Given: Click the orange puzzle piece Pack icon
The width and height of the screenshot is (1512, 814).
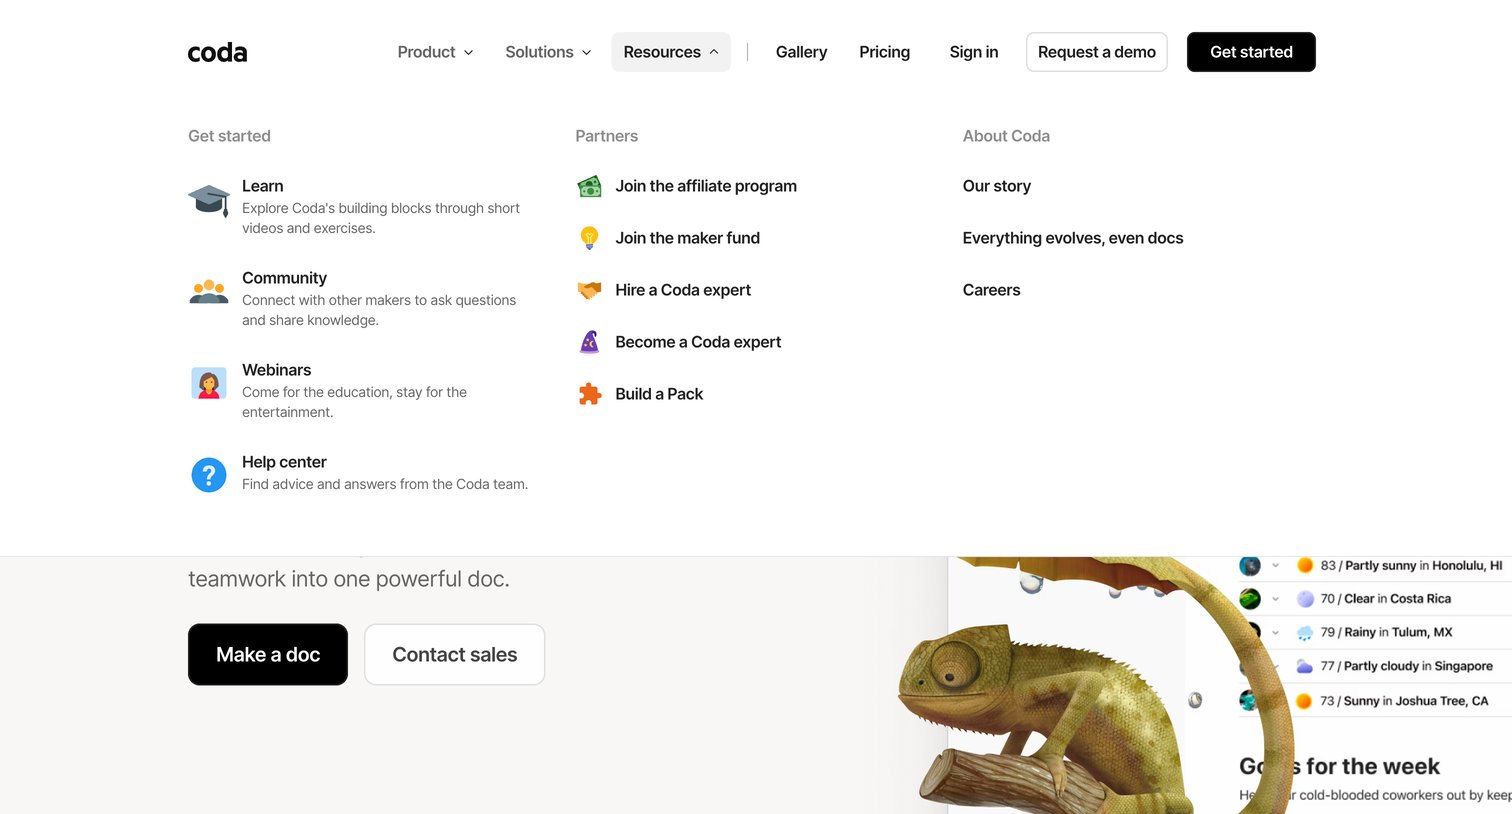Looking at the screenshot, I should [590, 394].
